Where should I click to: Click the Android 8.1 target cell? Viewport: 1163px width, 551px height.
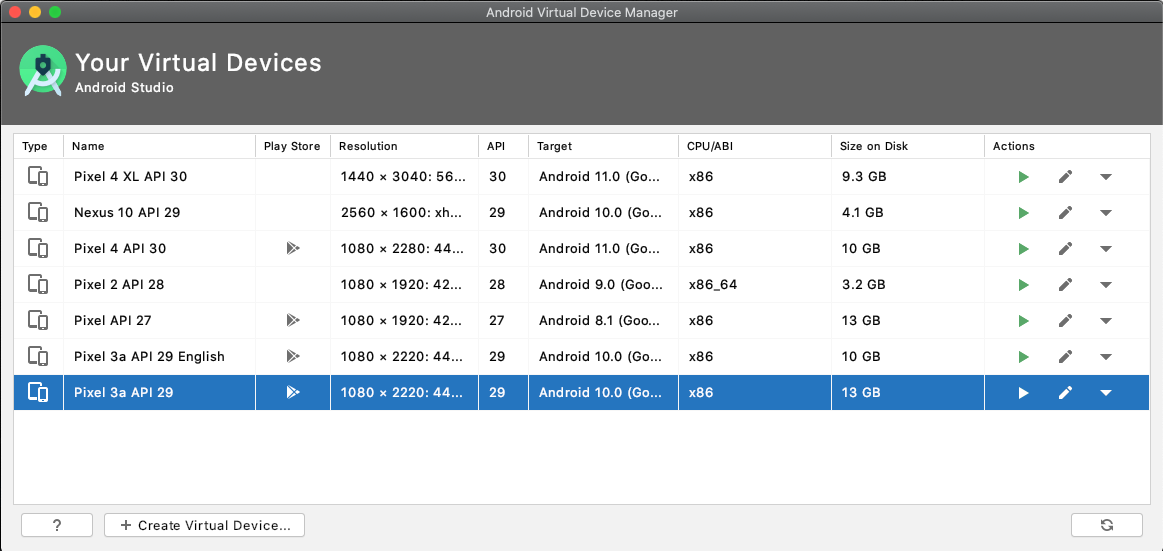tap(602, 320)
